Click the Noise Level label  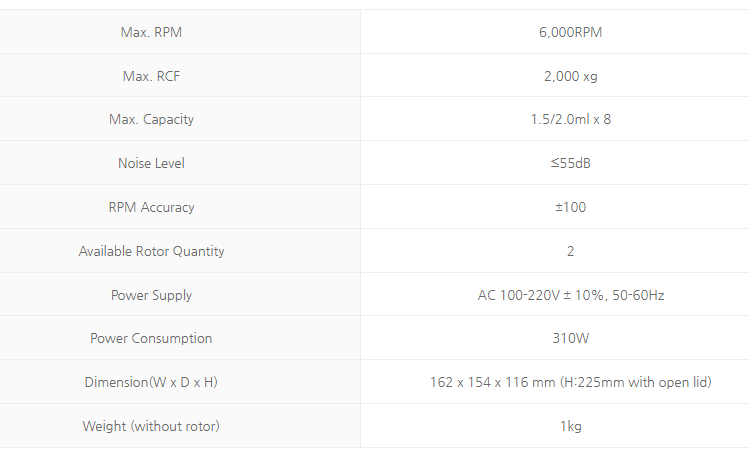pos(151,163)
